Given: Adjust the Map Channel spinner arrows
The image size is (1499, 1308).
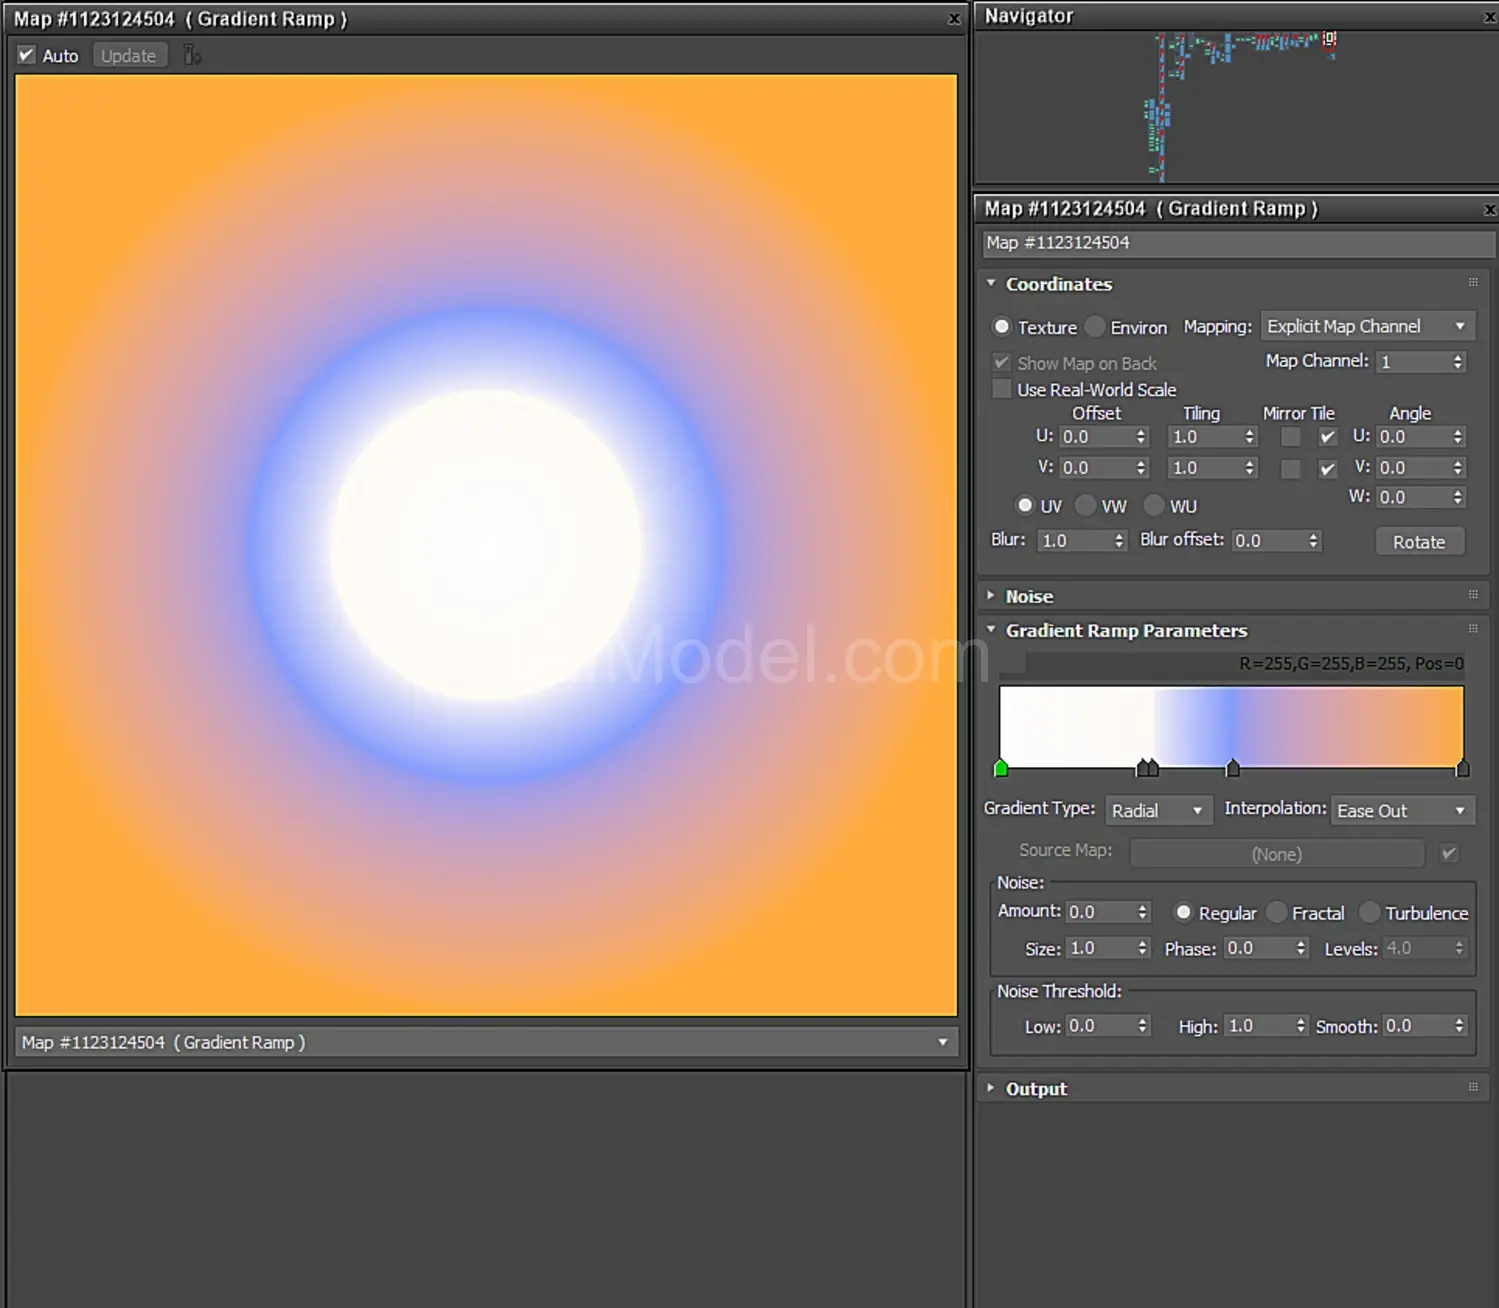Looking at the screenshot, I should click(1458, 362).
